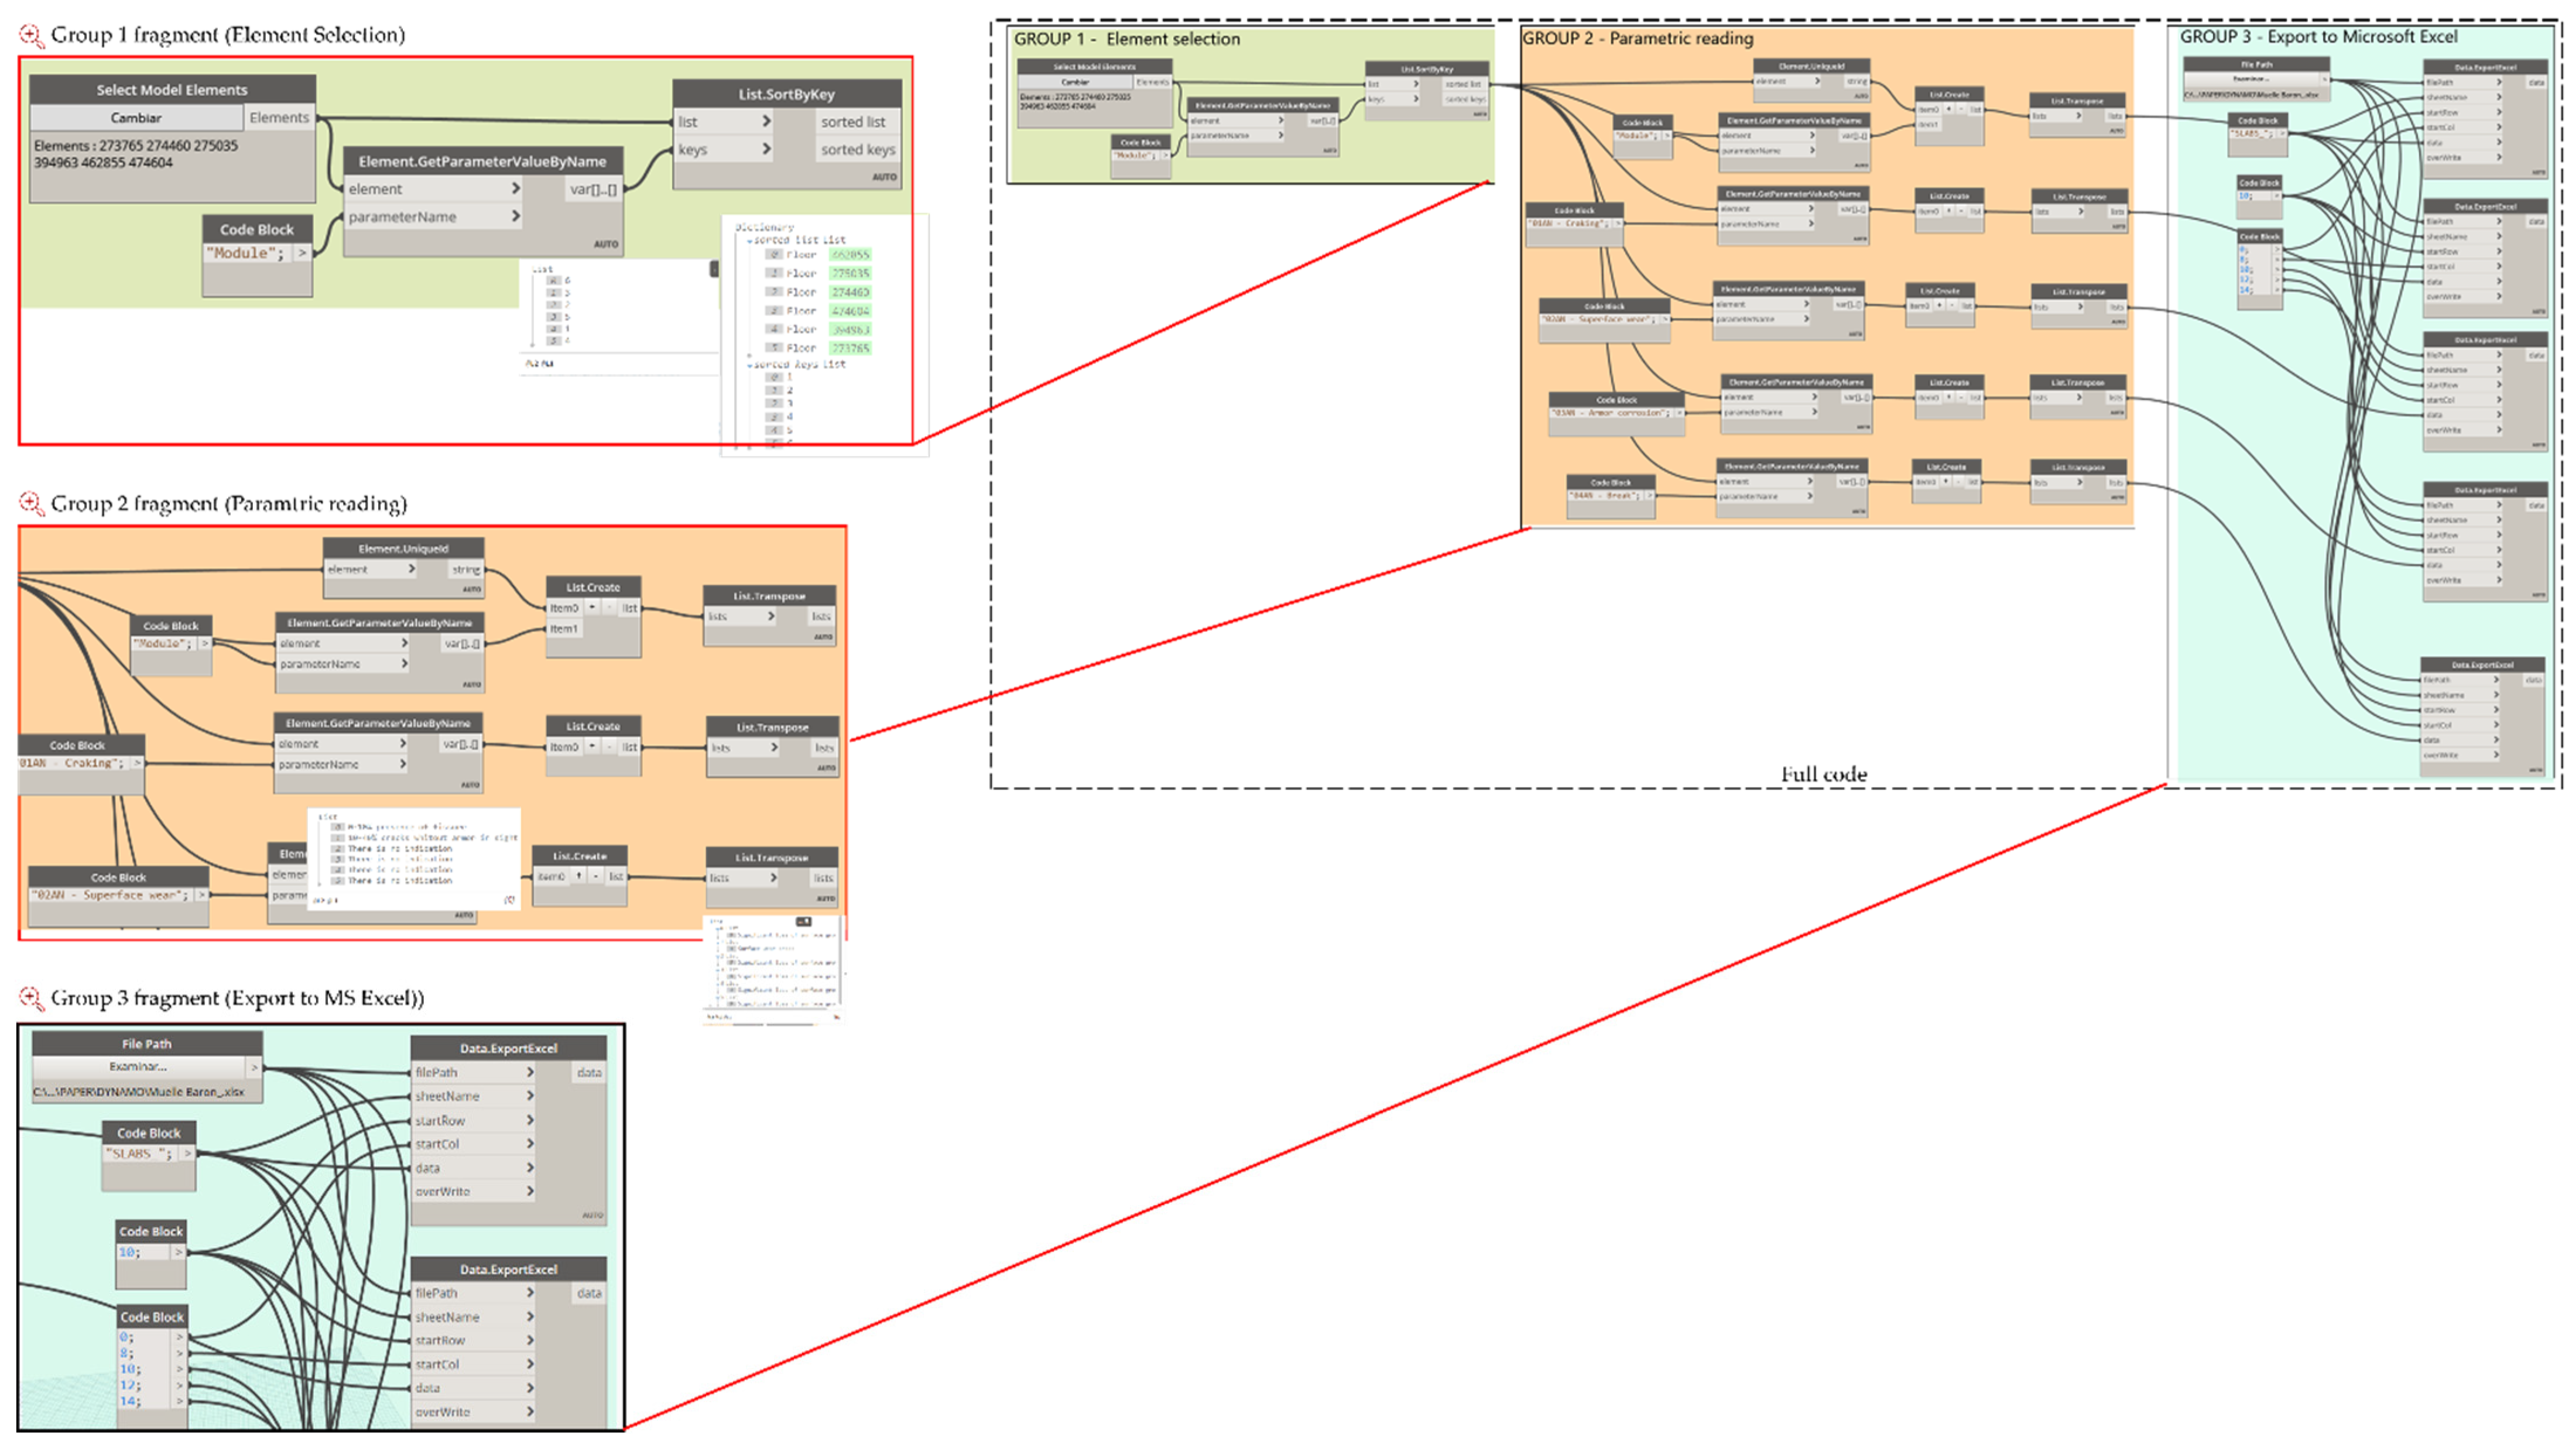This screenshot has width=2576, height=1455.
Task: Click output port arrow of "Module" Code Block
Action: 302,253
